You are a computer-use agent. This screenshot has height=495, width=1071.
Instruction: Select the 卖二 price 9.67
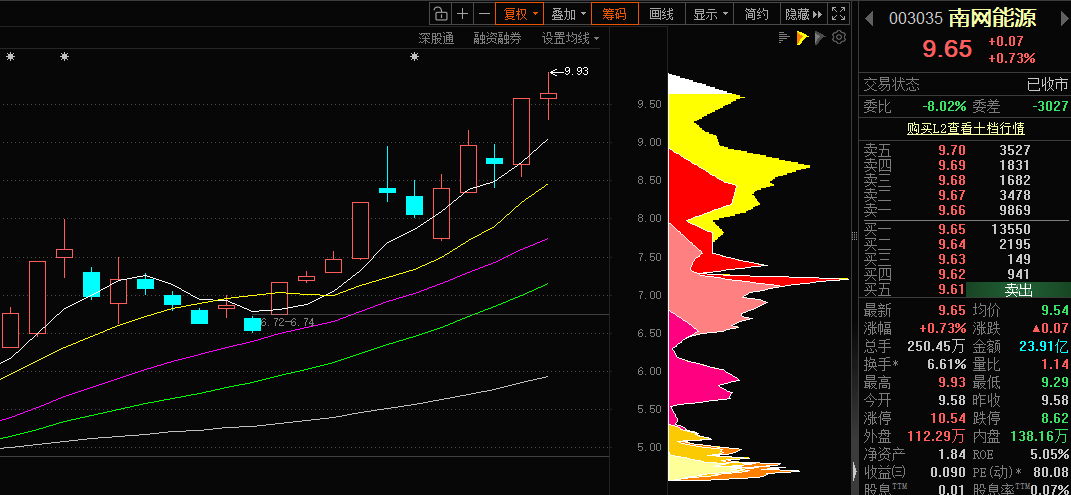951,195
